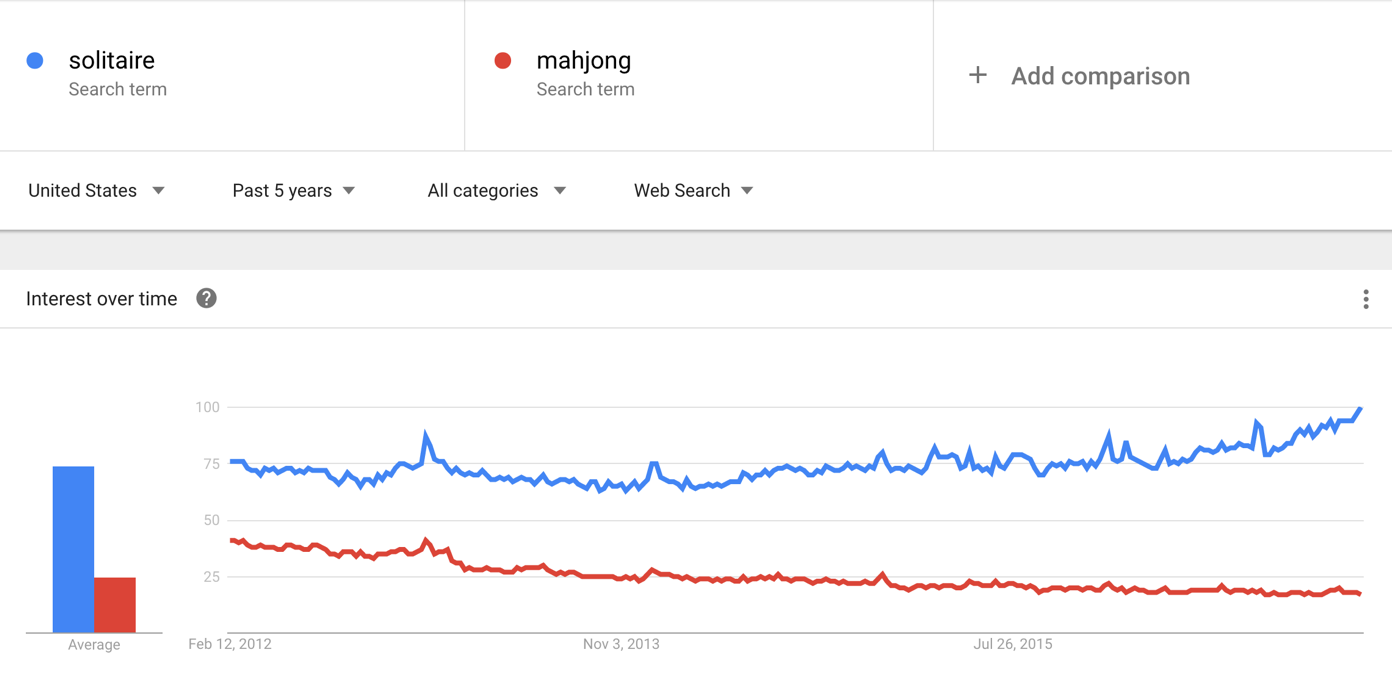Click the Average label under the bars
The height and width of the screenshot is (690, 1392).
94,645
